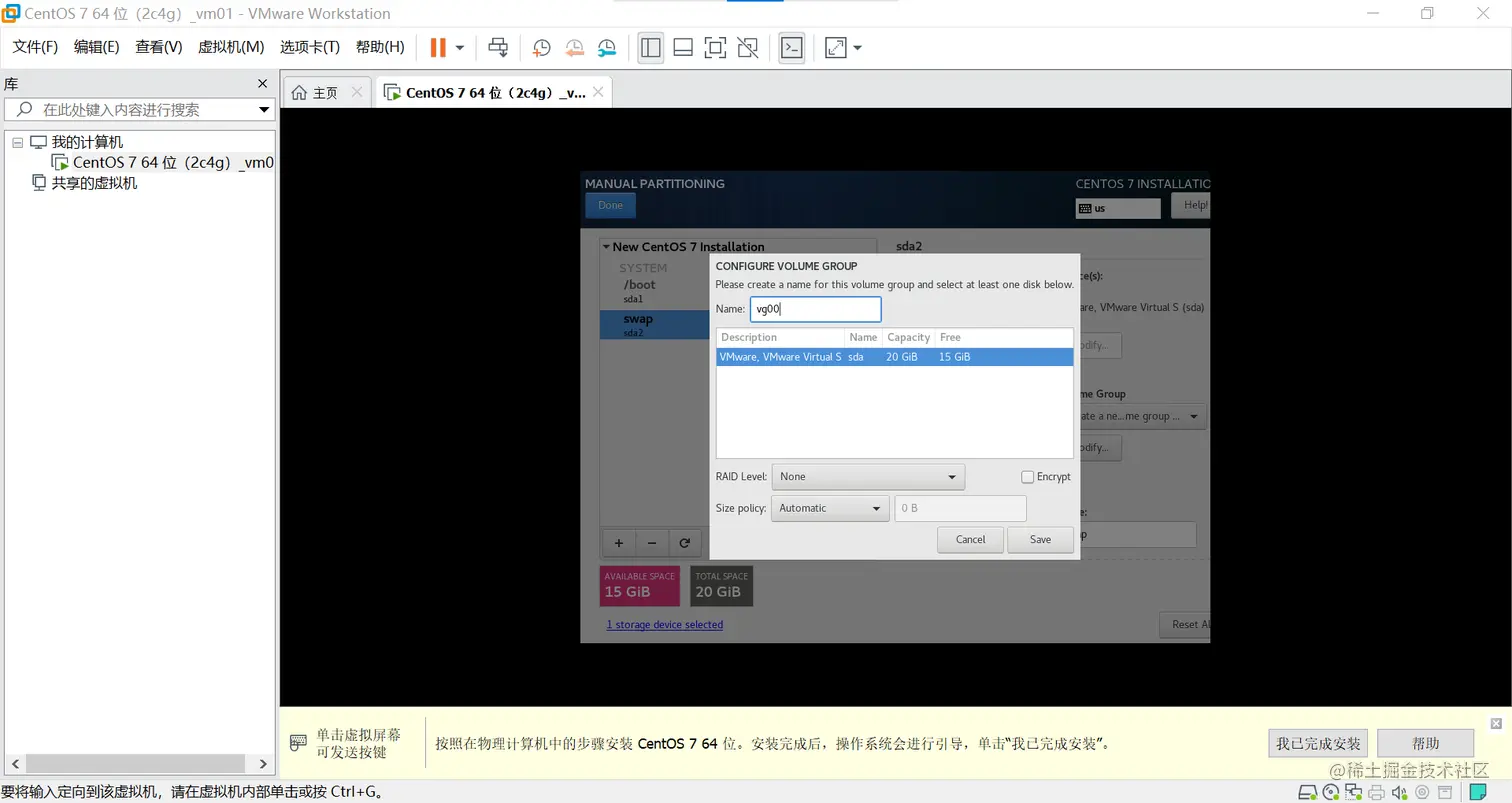Cancel the Configure Volume Group dialog
Viewport: 1512px width, 803px height.
click(970, 540)
